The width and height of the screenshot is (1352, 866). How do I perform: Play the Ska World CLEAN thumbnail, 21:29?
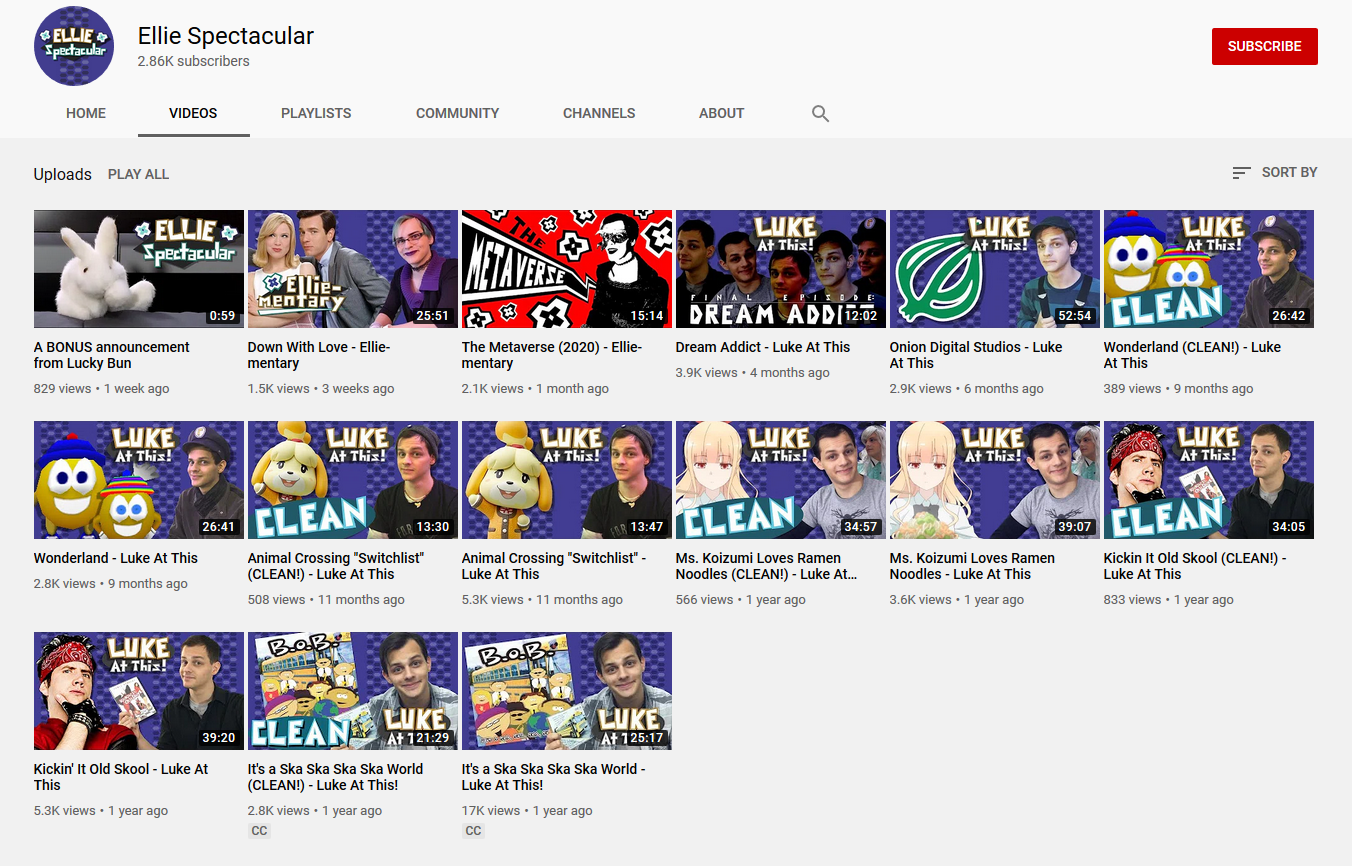pyautogui.click(x=353, y=691)
